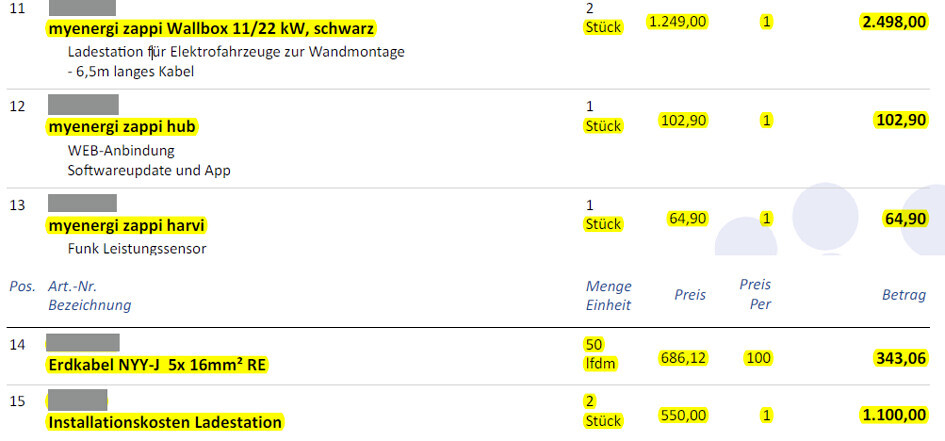
Task: Click the unit price 1.249,00
Action: pyautogui.click(x=678, y=21)
